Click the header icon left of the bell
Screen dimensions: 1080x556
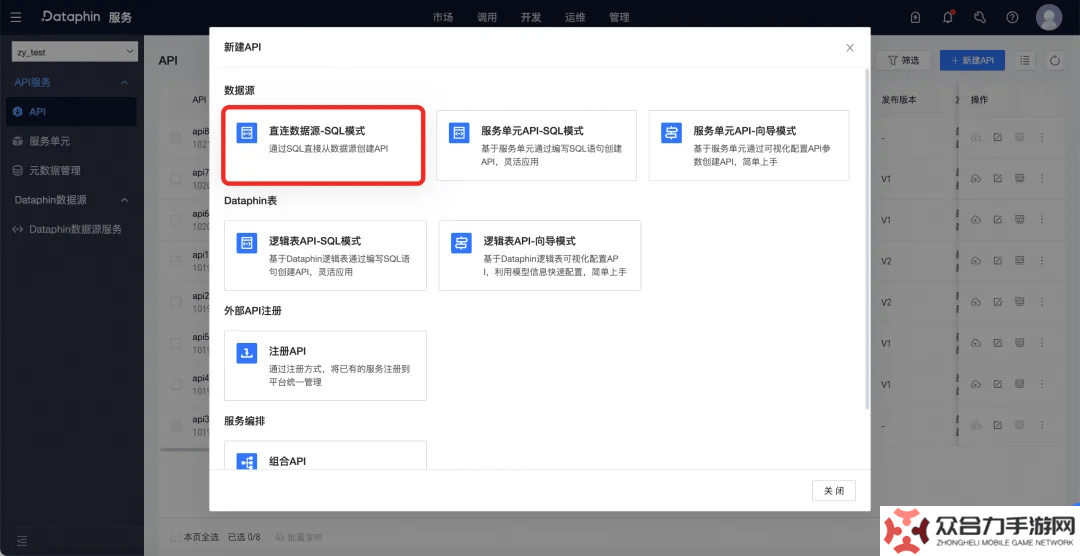click(x=915, y=17)
